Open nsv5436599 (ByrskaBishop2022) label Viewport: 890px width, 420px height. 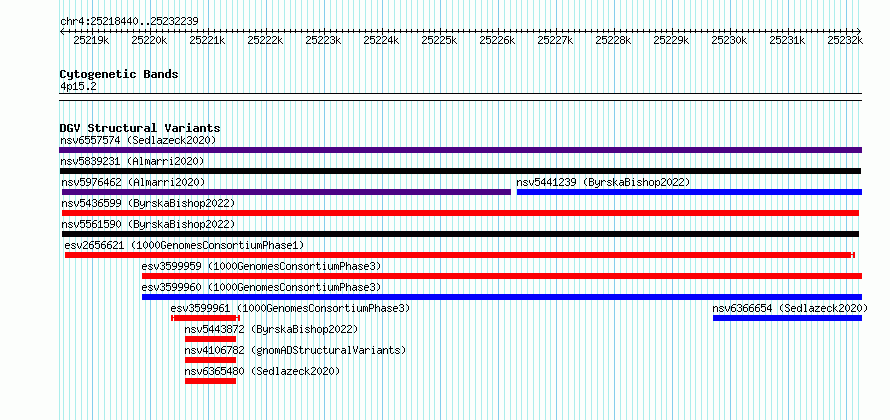click(148, 203)
